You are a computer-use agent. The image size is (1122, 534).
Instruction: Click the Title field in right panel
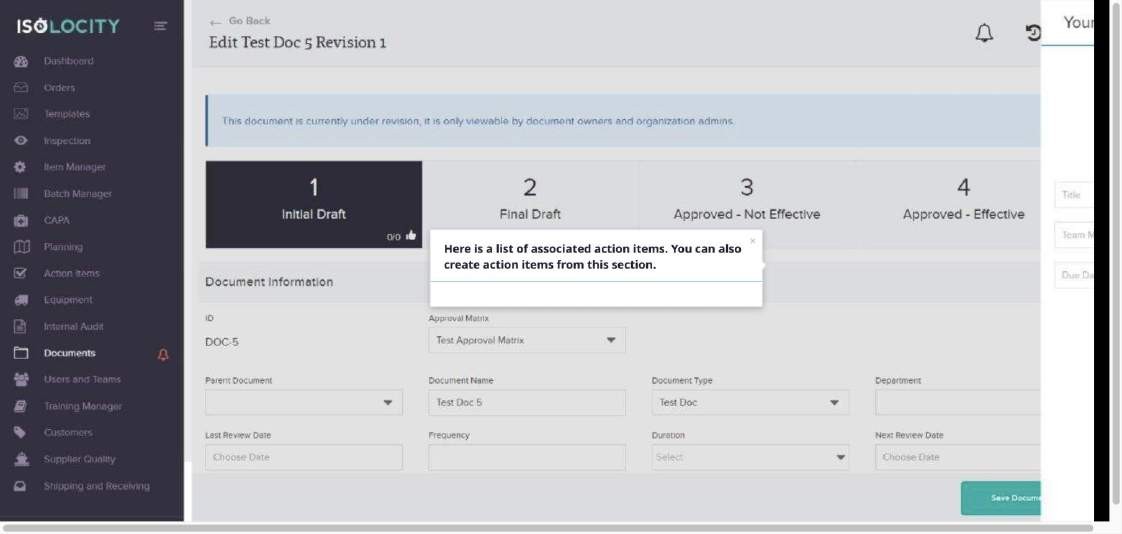pos(1074,195)
